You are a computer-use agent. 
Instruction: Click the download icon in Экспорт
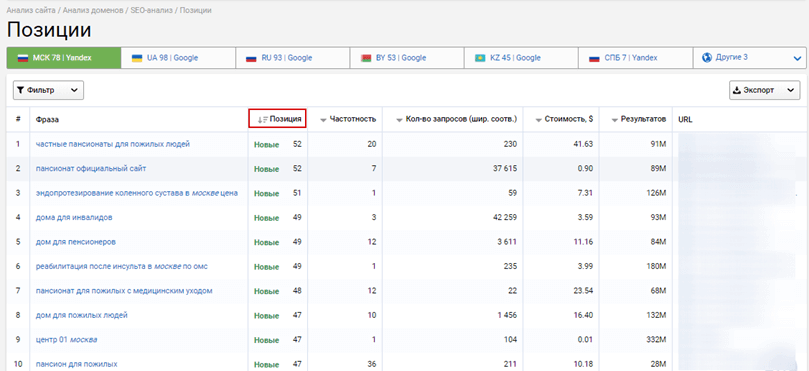737,90
